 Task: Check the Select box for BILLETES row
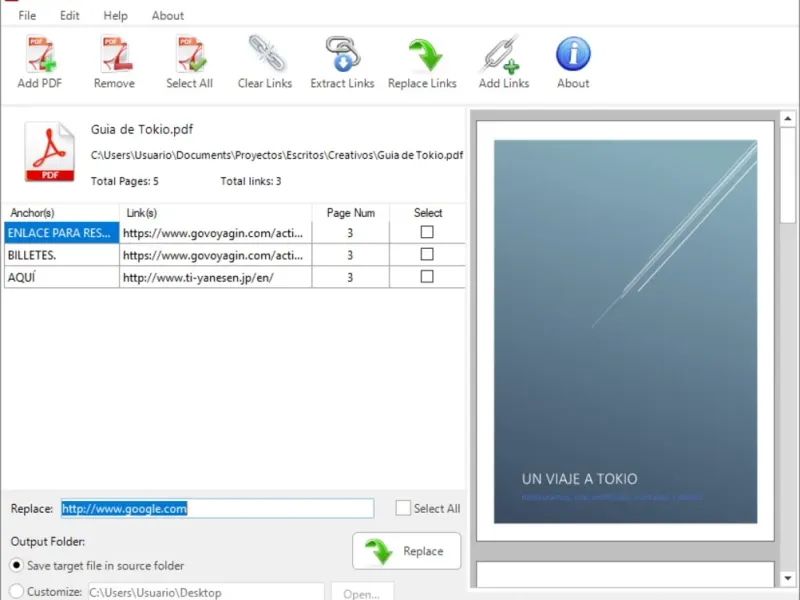(427, 254)
